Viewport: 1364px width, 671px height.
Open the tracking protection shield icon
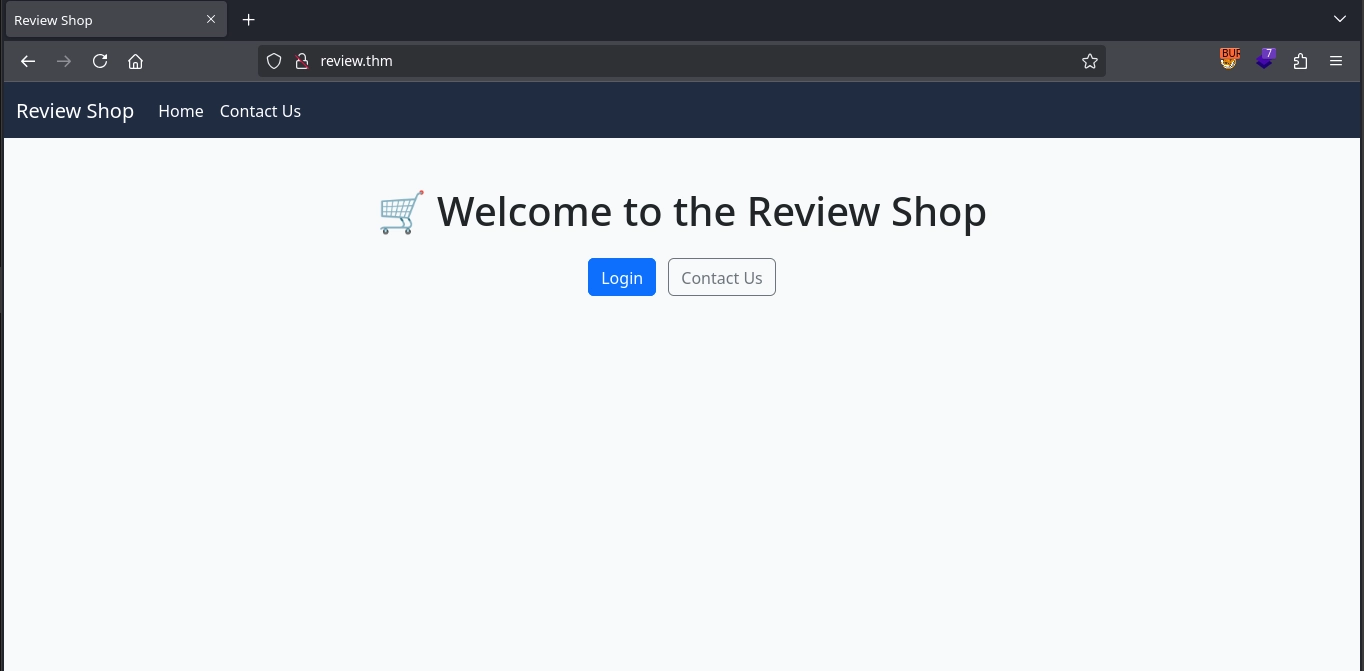click(274, 61)
